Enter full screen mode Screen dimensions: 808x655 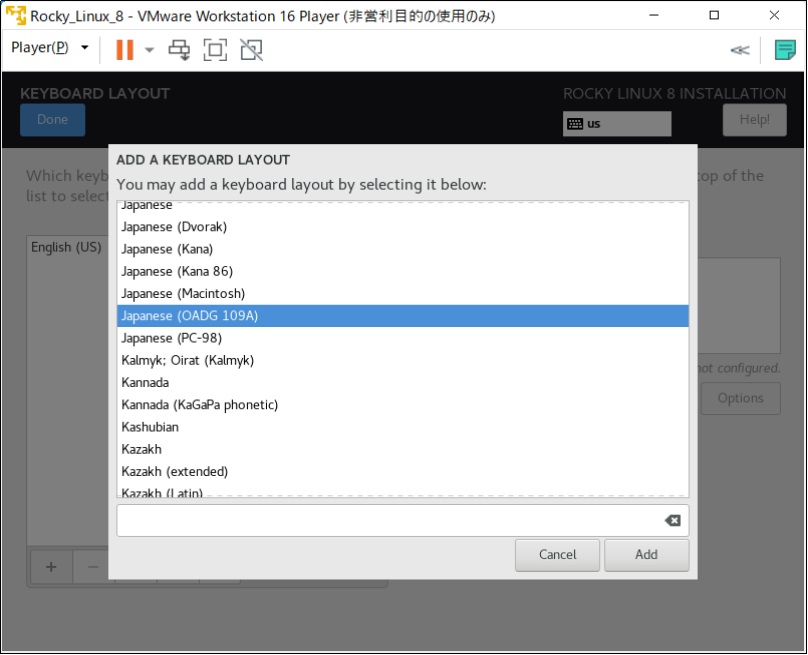click(214, 48)
